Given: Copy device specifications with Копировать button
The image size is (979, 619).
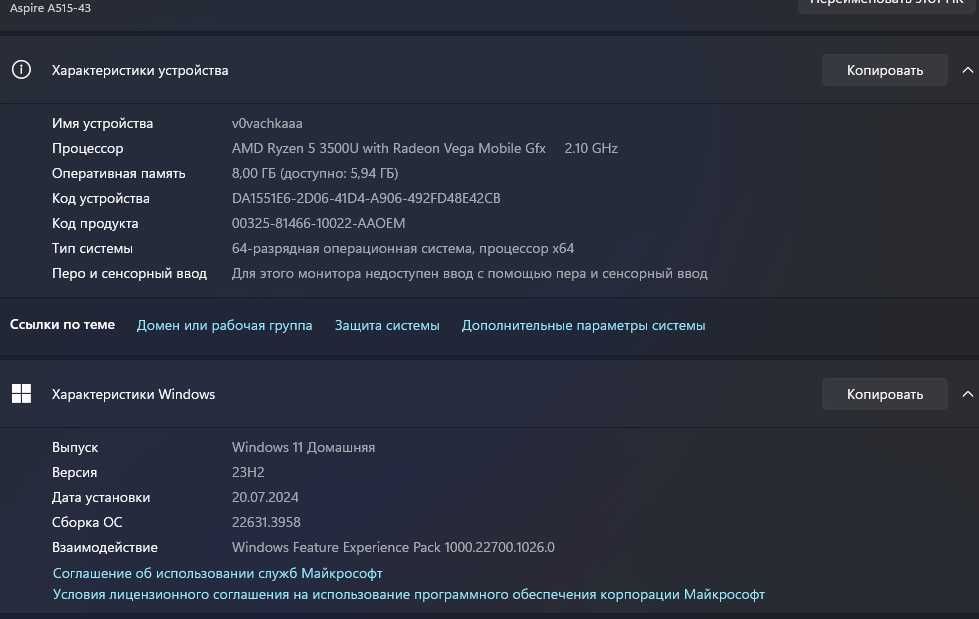Looking at the screenshot, I should [x=884, y=70].
